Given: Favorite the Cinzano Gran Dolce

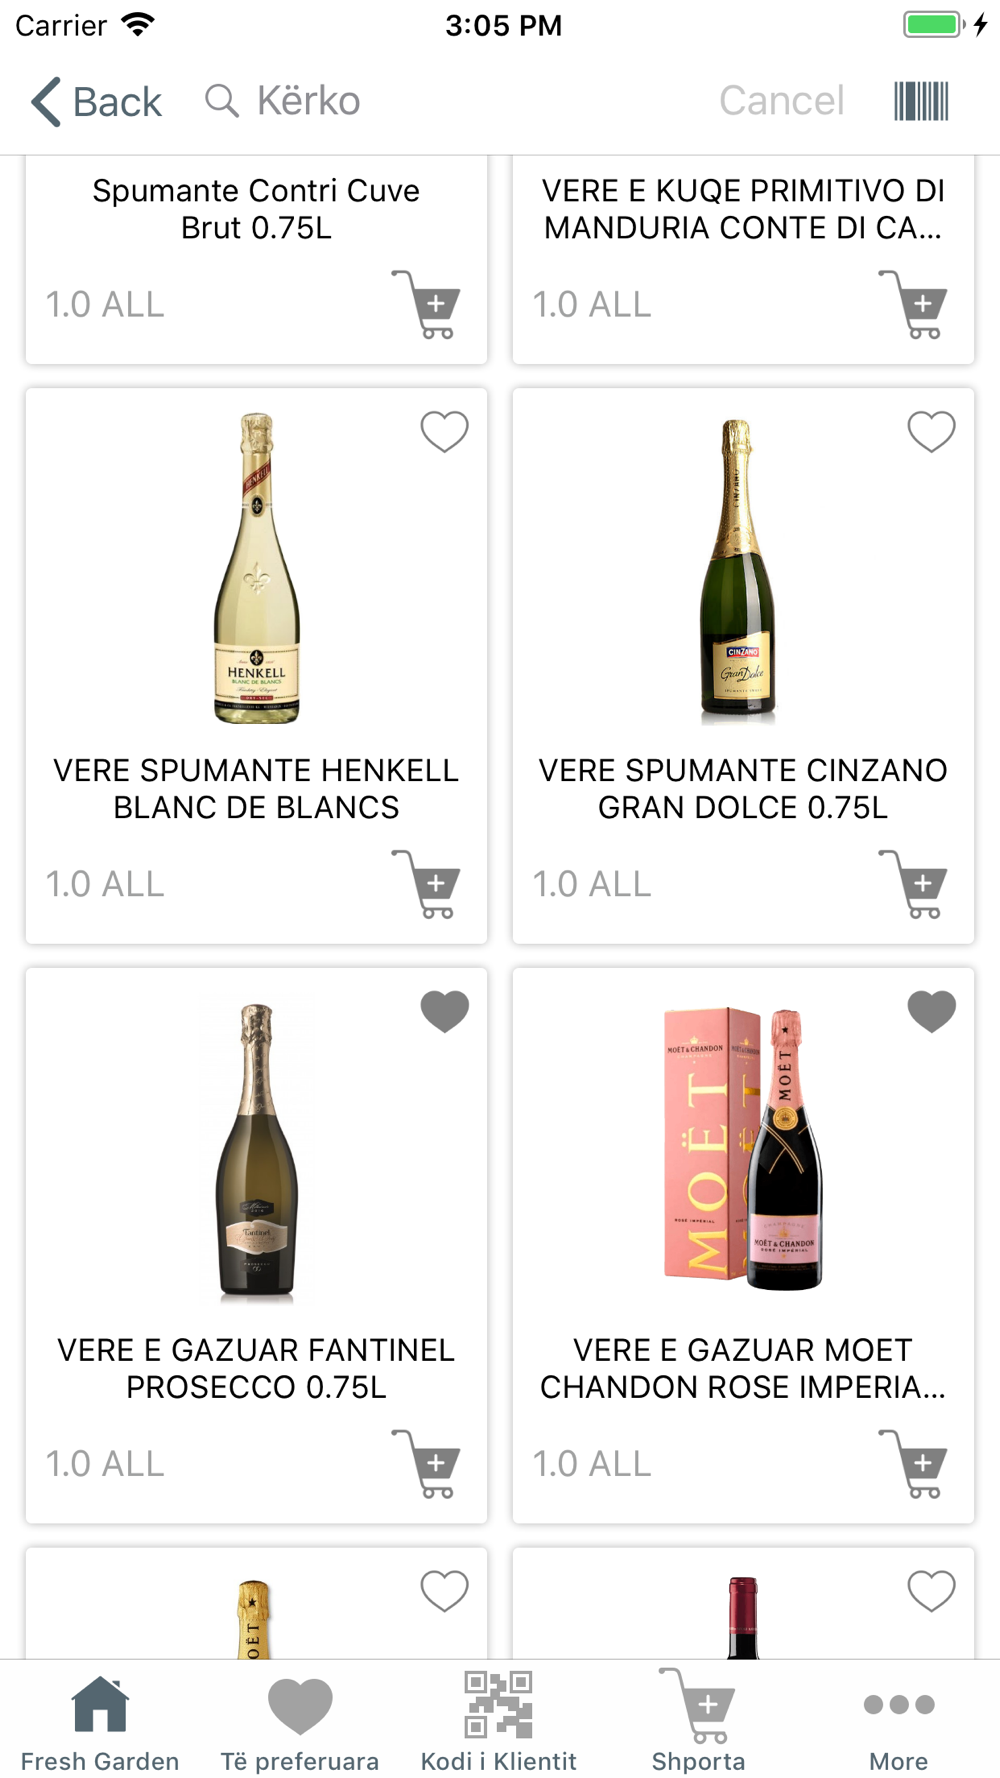Looking at the screenshot, I should [931, 432].
